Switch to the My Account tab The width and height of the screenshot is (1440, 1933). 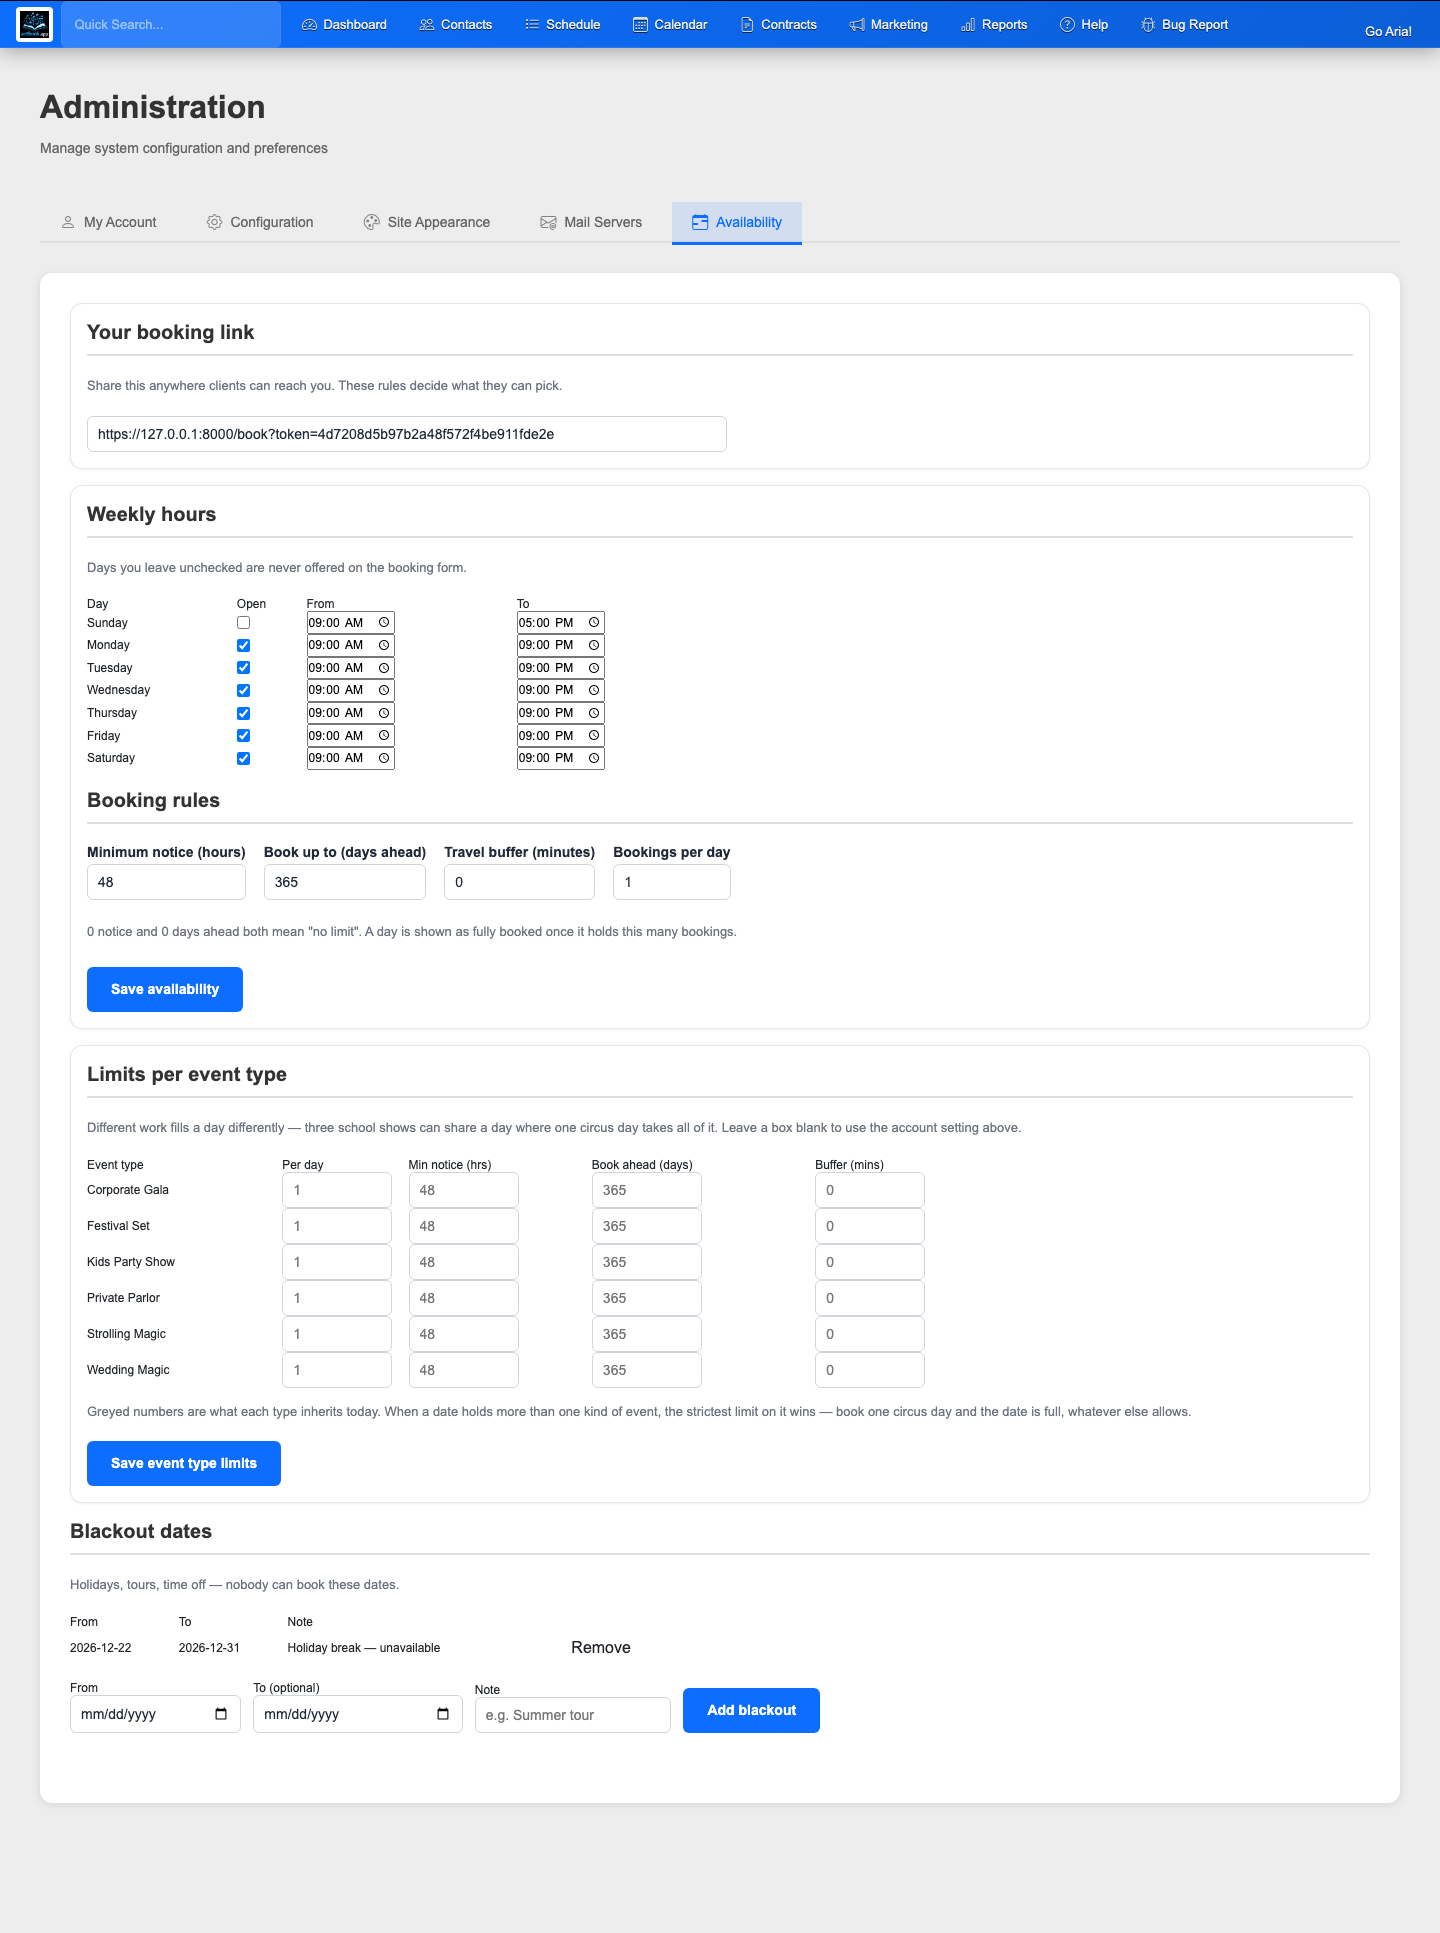coord(109,222)
